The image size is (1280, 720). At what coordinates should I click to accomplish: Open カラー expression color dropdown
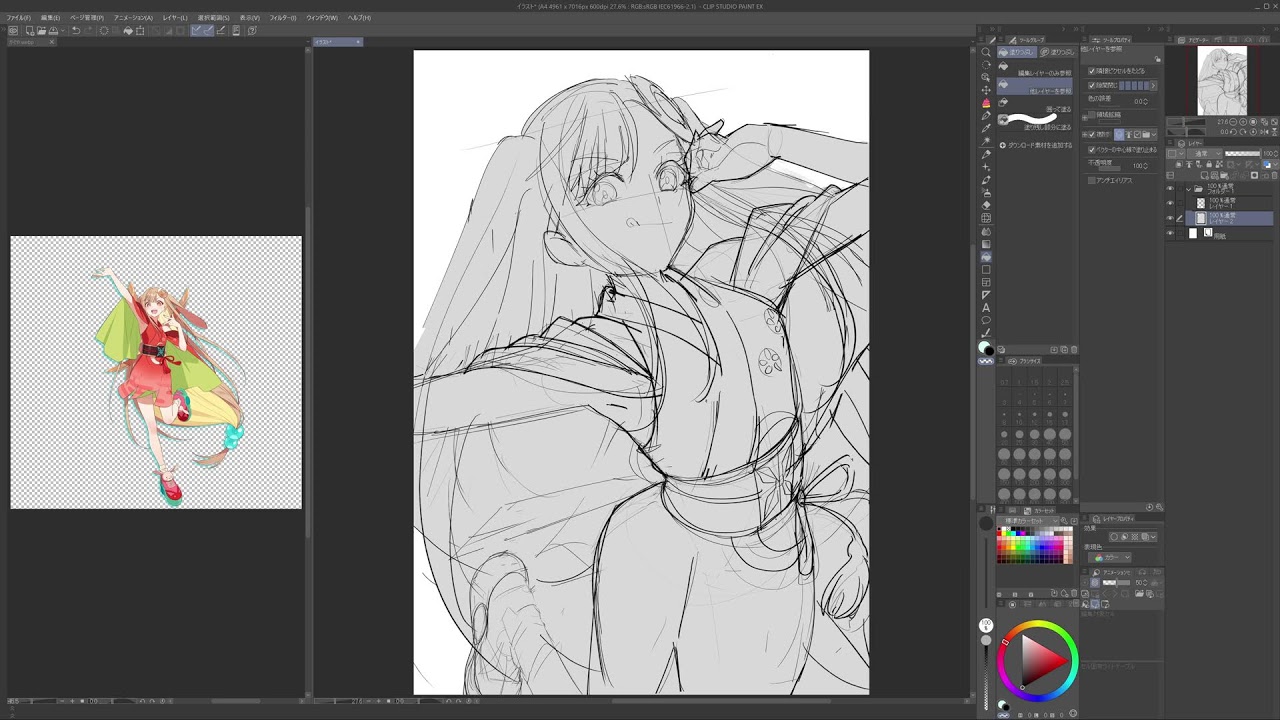[x=1110, y=558]
